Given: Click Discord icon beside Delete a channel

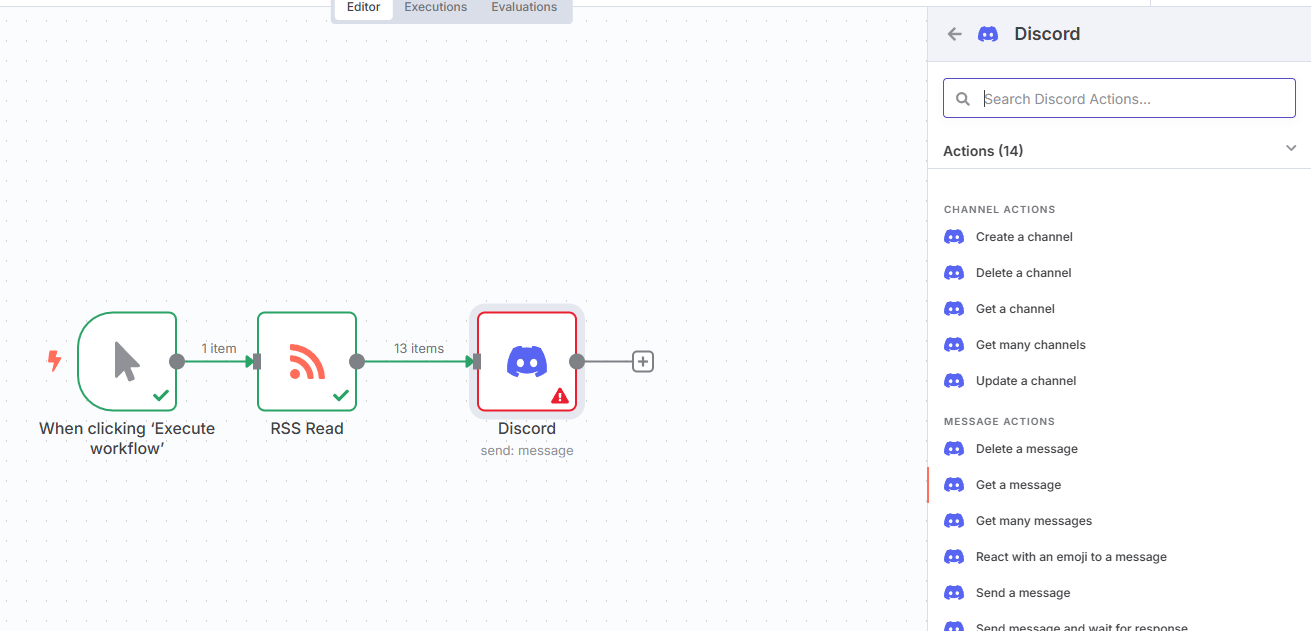Looking at the screenshot, I should (954, 273).
